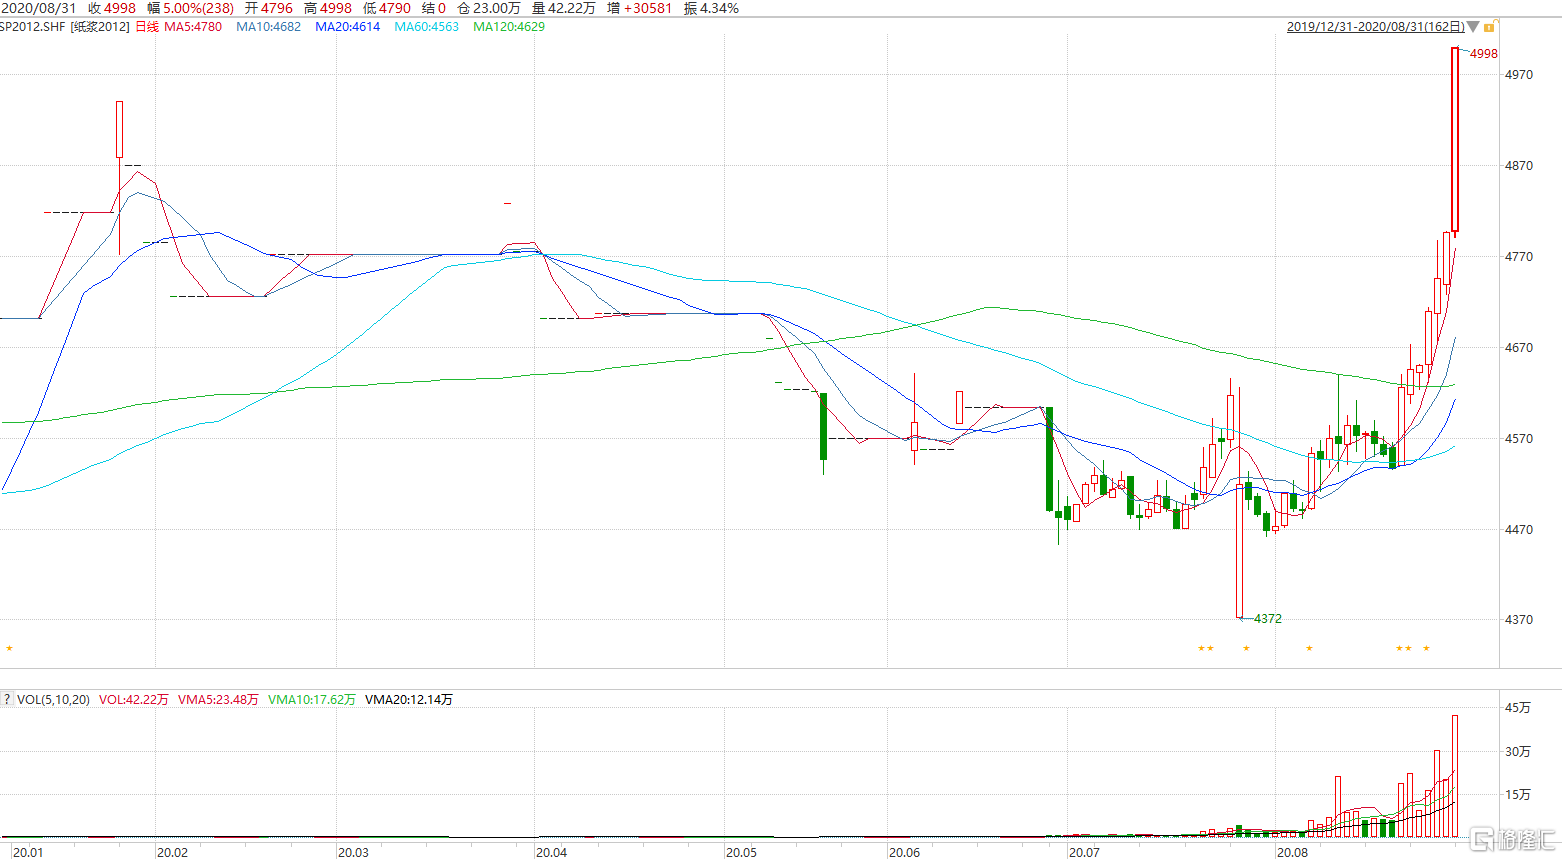Click the VOL:42.22万 indicator value
The width and height of the screenshot is (1562, 859).
(x=134, y=699)
